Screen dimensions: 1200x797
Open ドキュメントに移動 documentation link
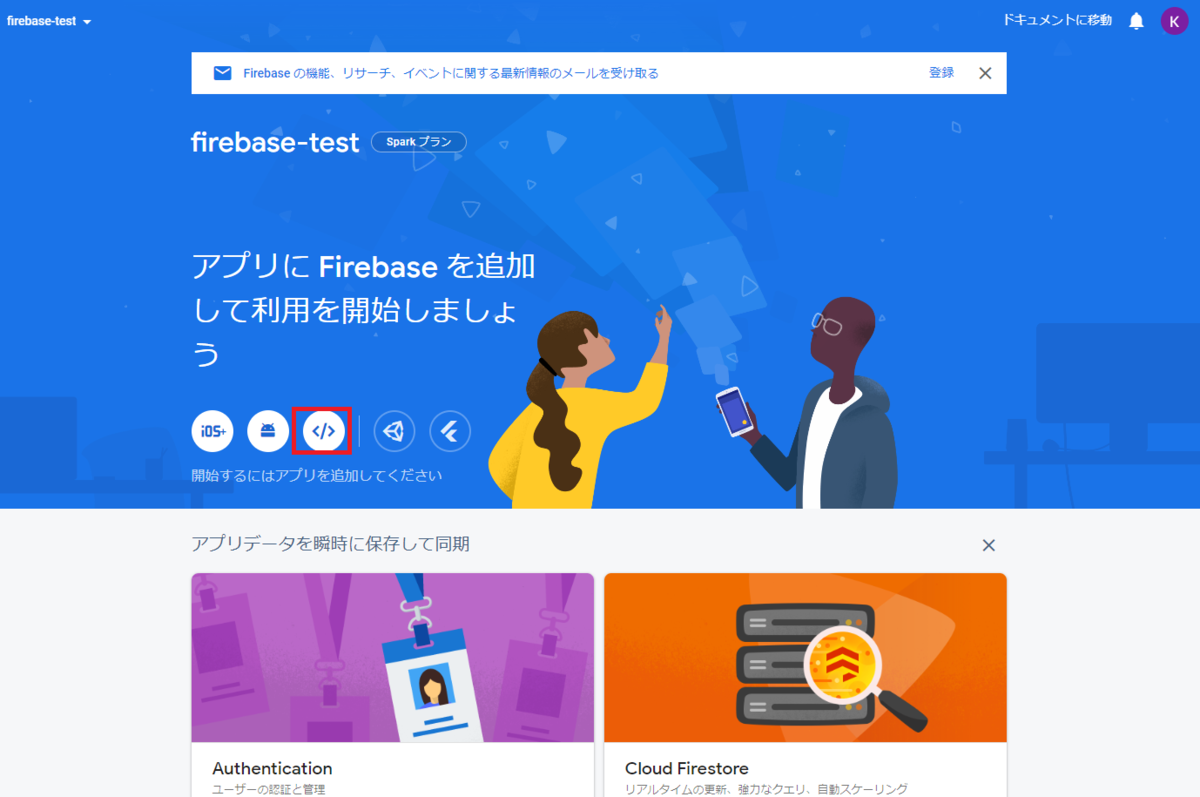(x=1057, y=21)
